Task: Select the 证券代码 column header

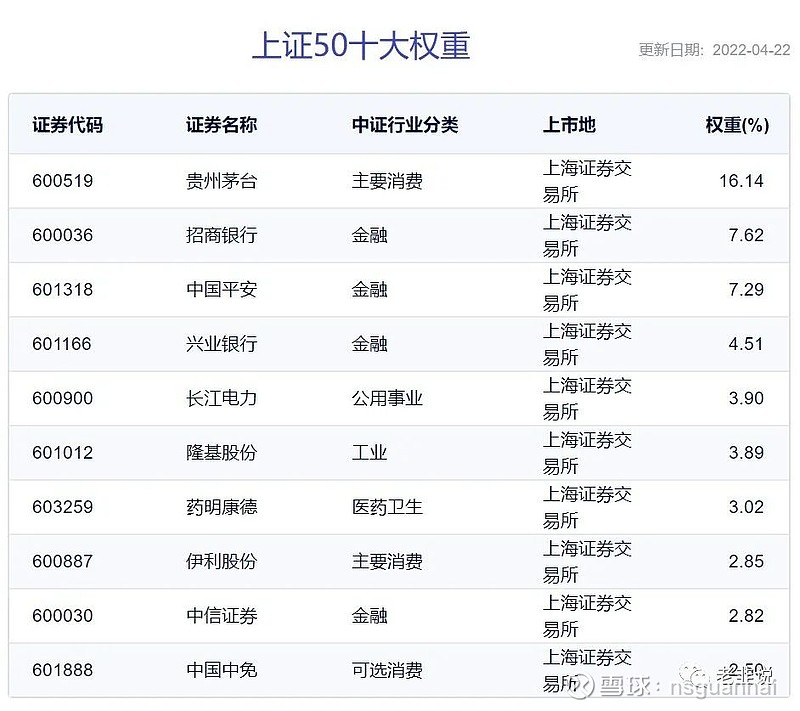Action: (x=68, y=125)
